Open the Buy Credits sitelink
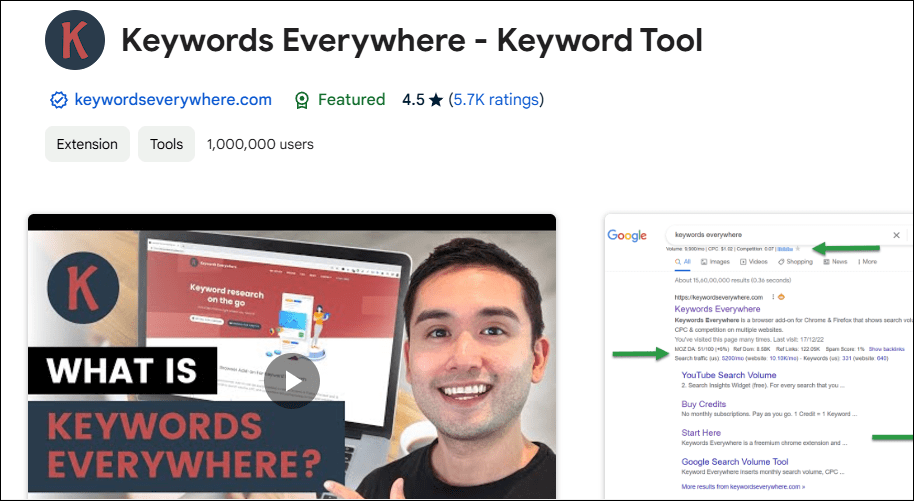The height and width of the screenshot is (501, 914). pos(704,404)
